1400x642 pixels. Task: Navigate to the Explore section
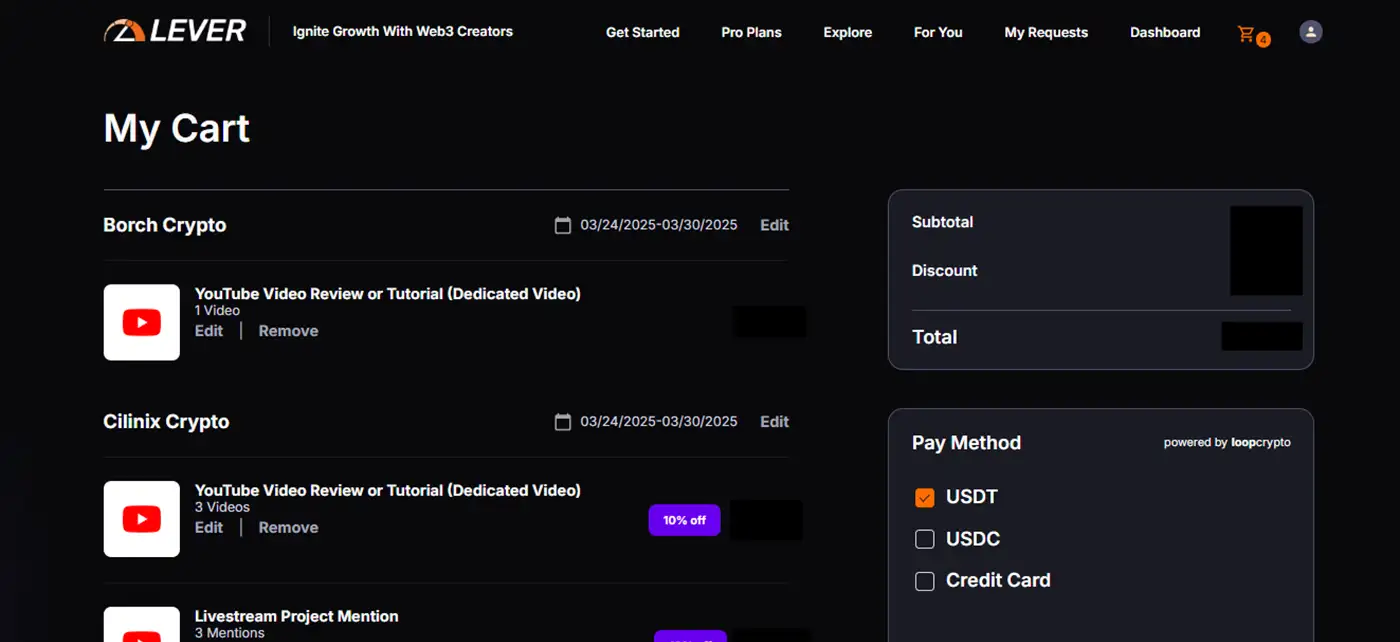pyautogui.click(x=847, y=32)
